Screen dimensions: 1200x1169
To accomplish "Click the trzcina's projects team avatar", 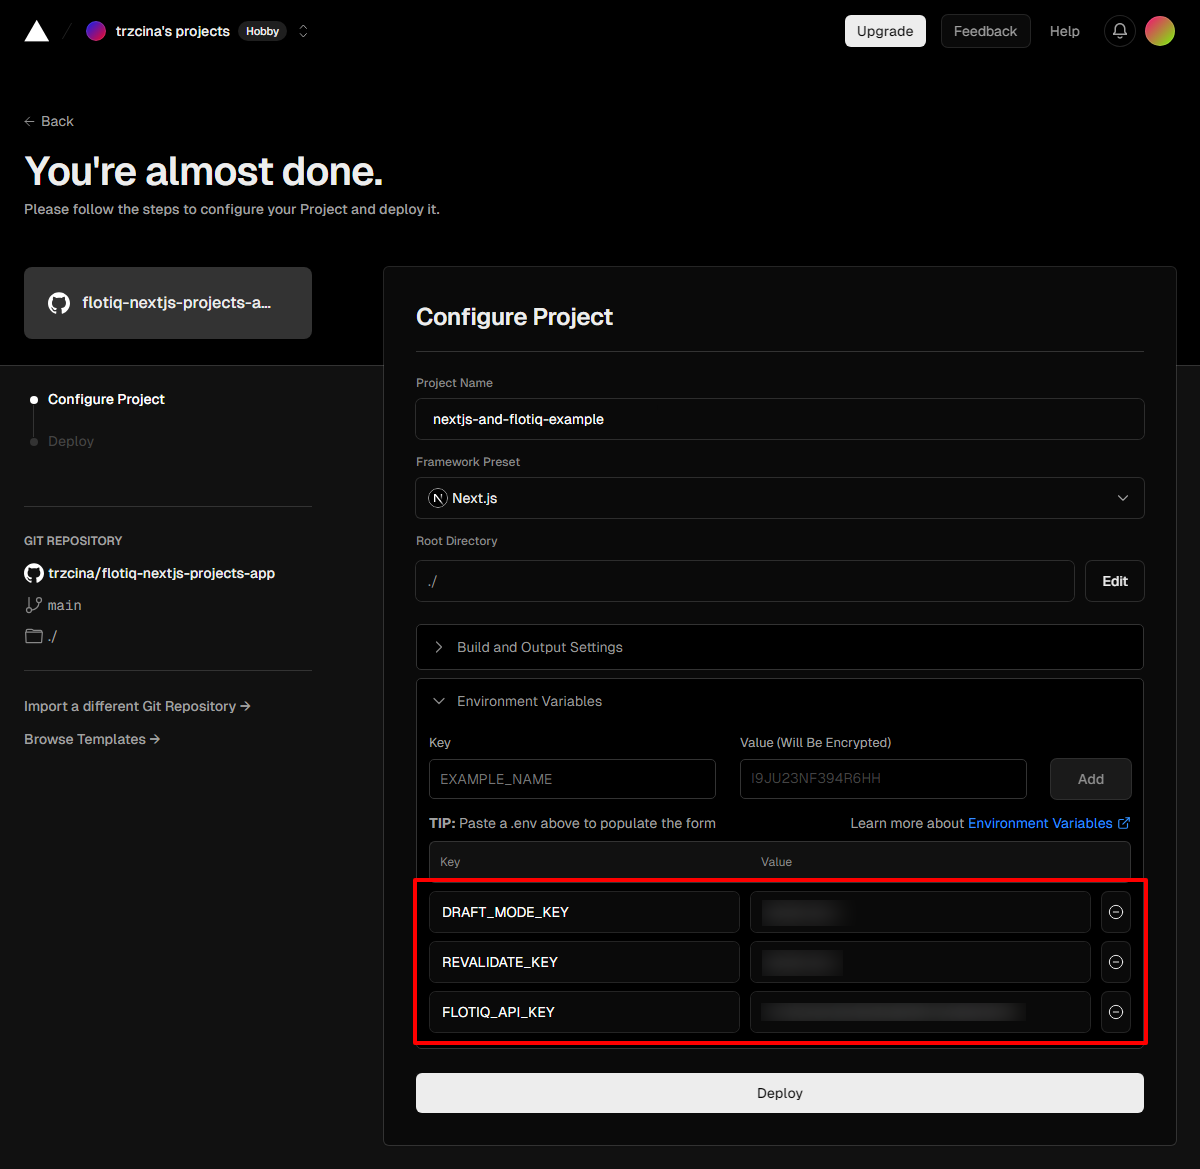I will tap(96, 31).
